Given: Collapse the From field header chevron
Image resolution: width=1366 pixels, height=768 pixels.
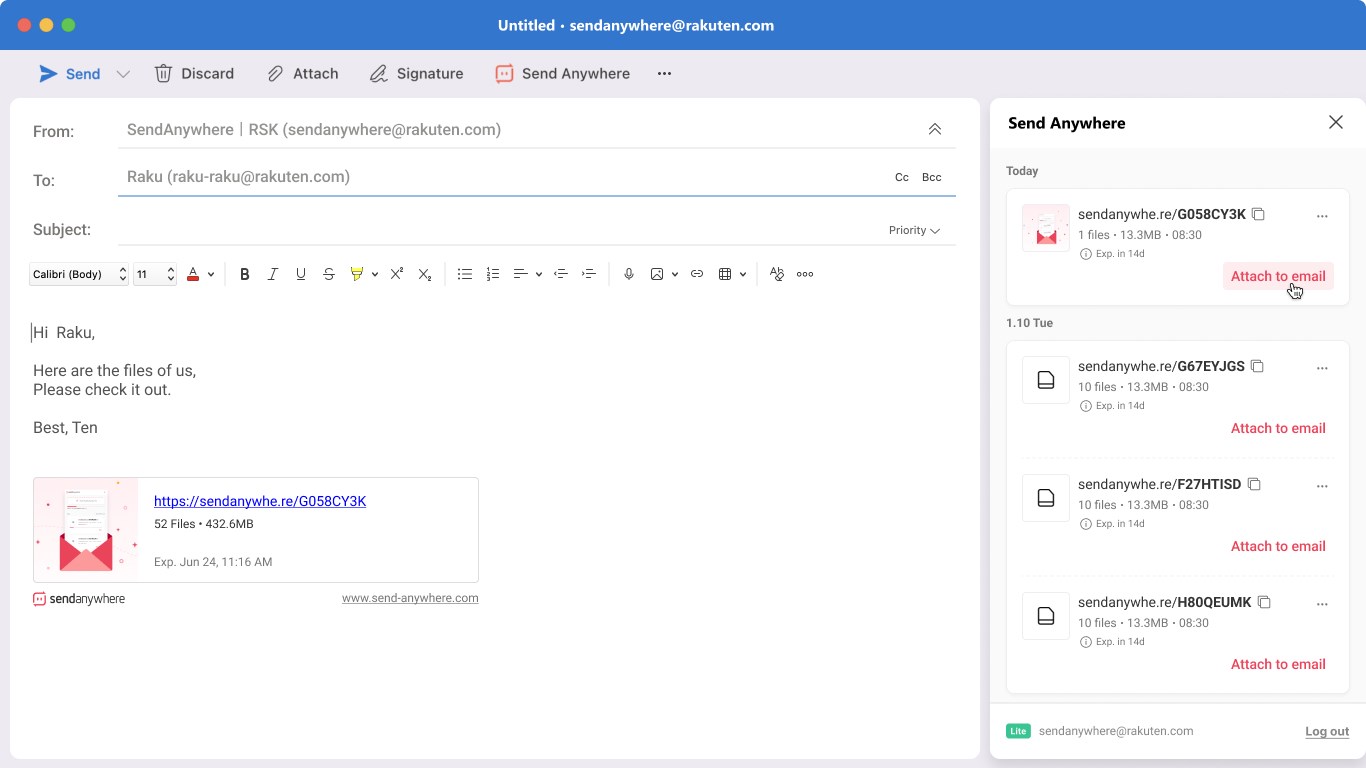Looking at the screenshot, I should (935, 129).
